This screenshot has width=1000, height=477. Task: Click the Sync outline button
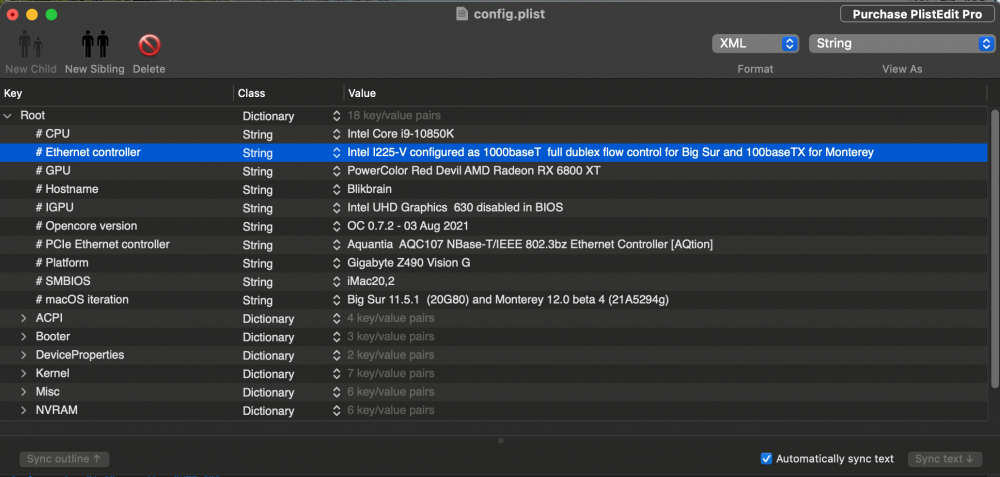(x=64, y=459)
